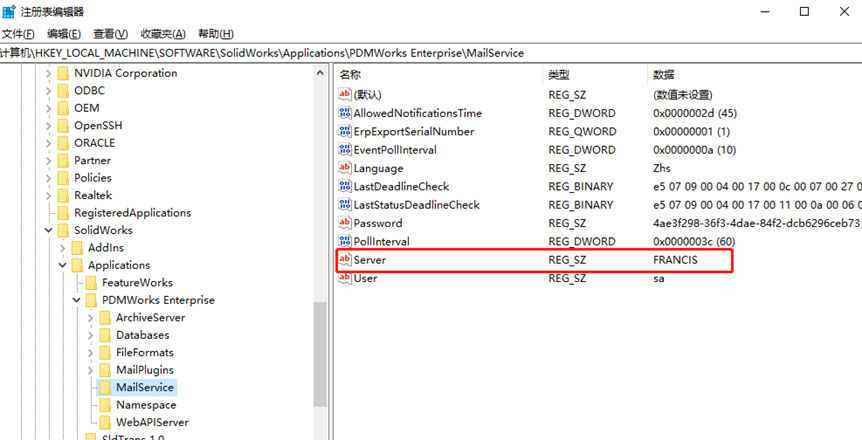Click the Server string value icon
The width and height of the screenshot is (862, 440).
[345, 260]
